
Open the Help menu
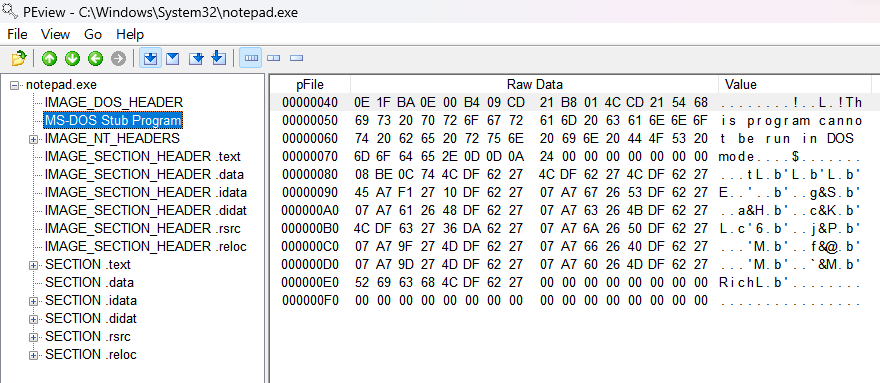pyautogui.click(x=130, y=34)
